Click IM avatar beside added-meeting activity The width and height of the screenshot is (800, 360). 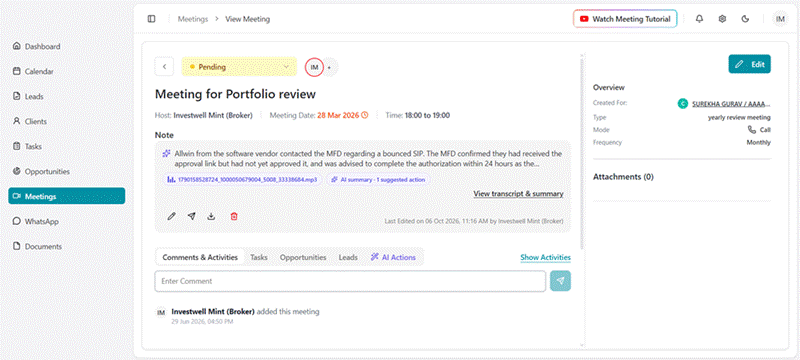pyautogui.click(x=161, y=312)
